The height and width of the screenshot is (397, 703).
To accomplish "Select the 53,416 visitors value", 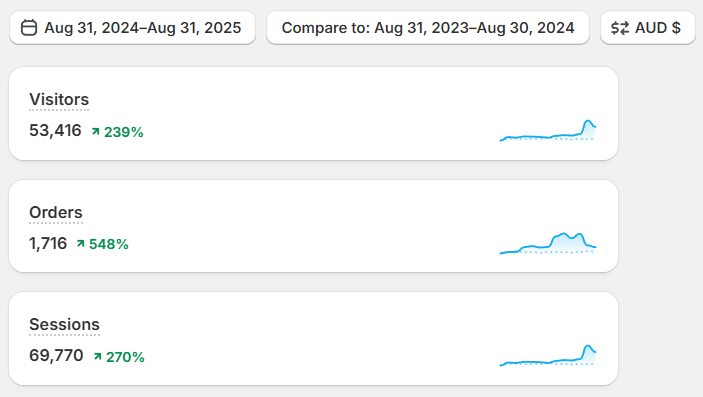I will pos(55,131).
